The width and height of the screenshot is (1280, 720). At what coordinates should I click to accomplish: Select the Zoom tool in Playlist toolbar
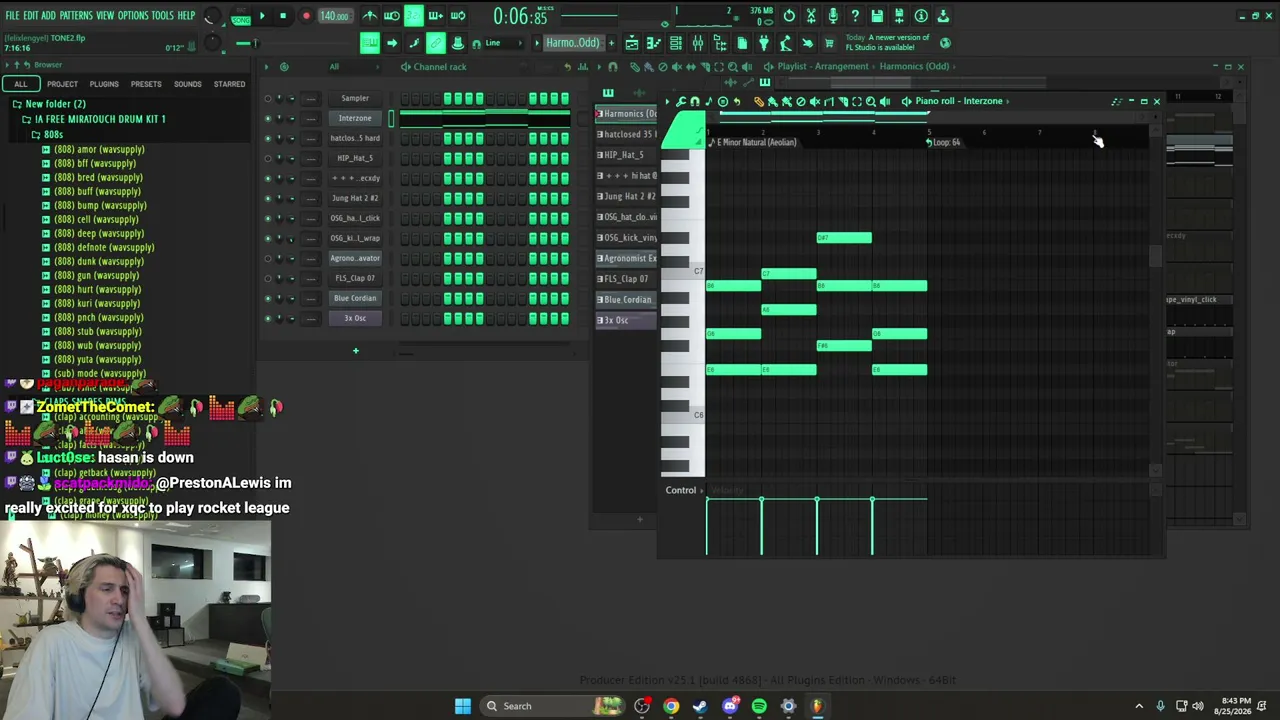pyautogui.click(x=732, y=67)
